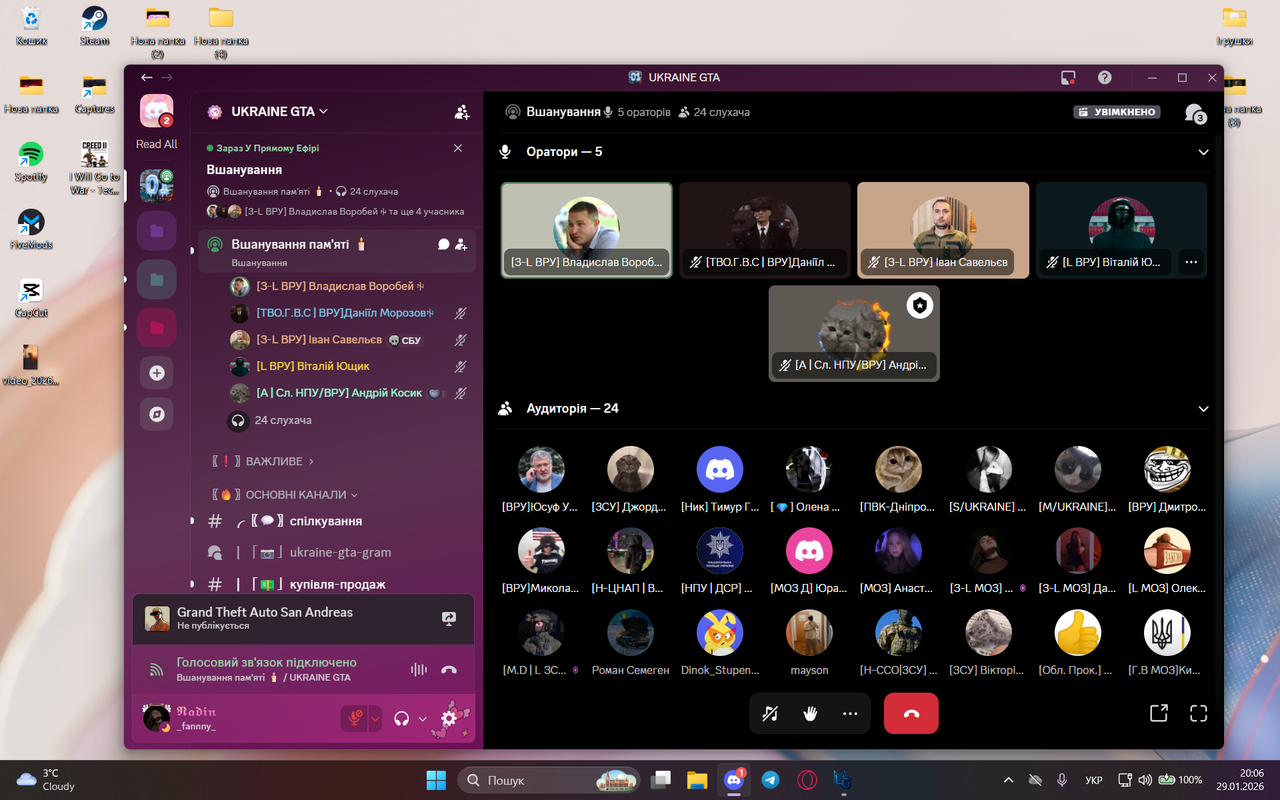Leave the stage with the red button

[911, 713]
